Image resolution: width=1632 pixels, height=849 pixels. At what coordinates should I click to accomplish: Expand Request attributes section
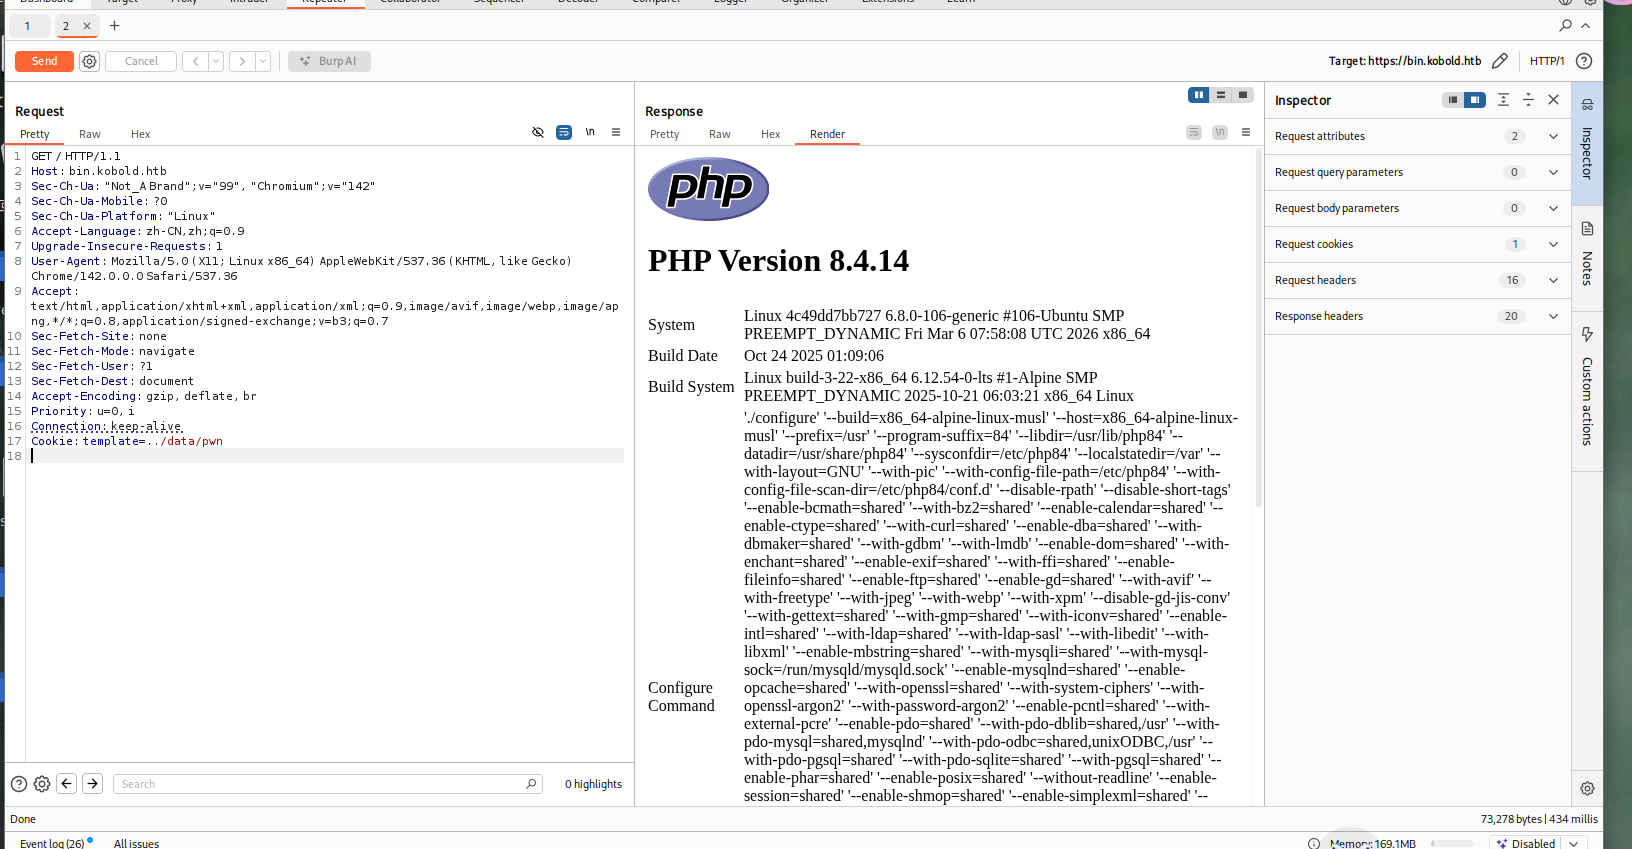(1553, 136)
